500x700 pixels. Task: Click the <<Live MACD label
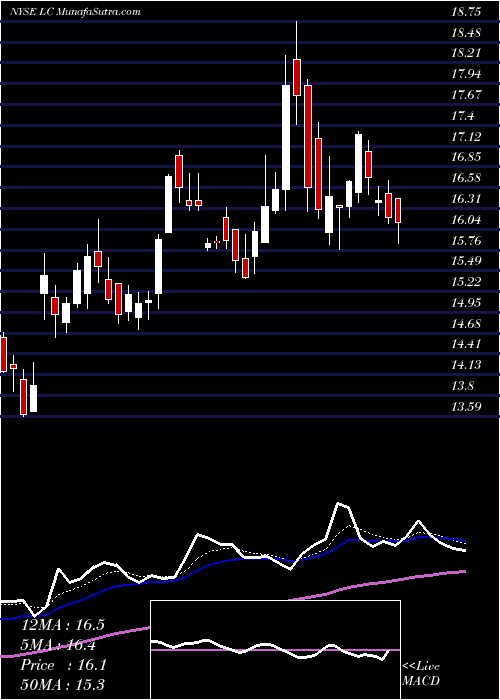421,674
